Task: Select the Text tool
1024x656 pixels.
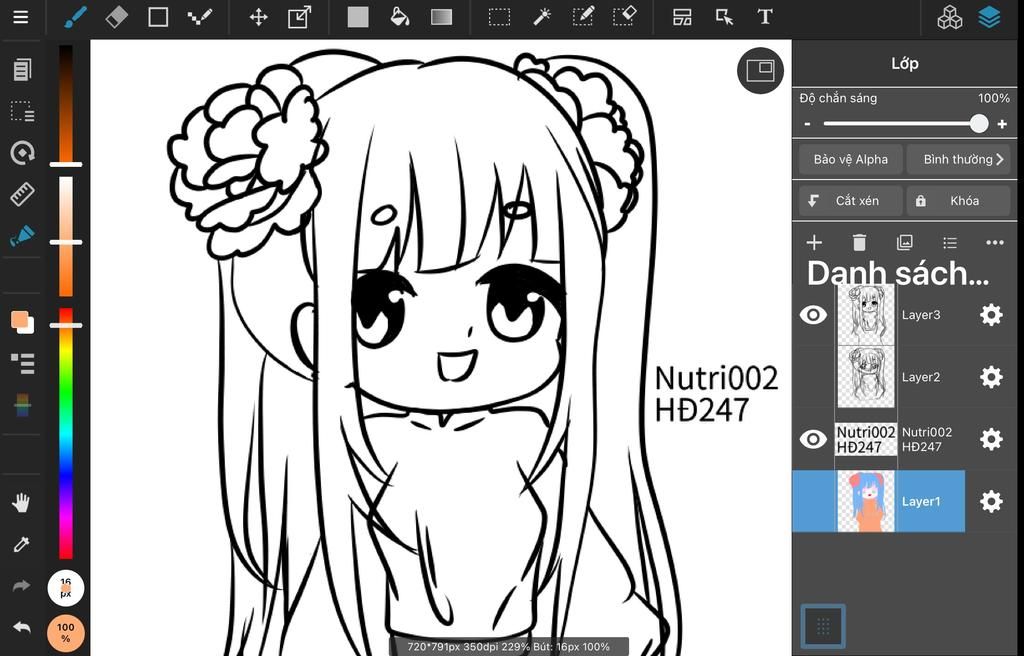Action: [765, 17]
